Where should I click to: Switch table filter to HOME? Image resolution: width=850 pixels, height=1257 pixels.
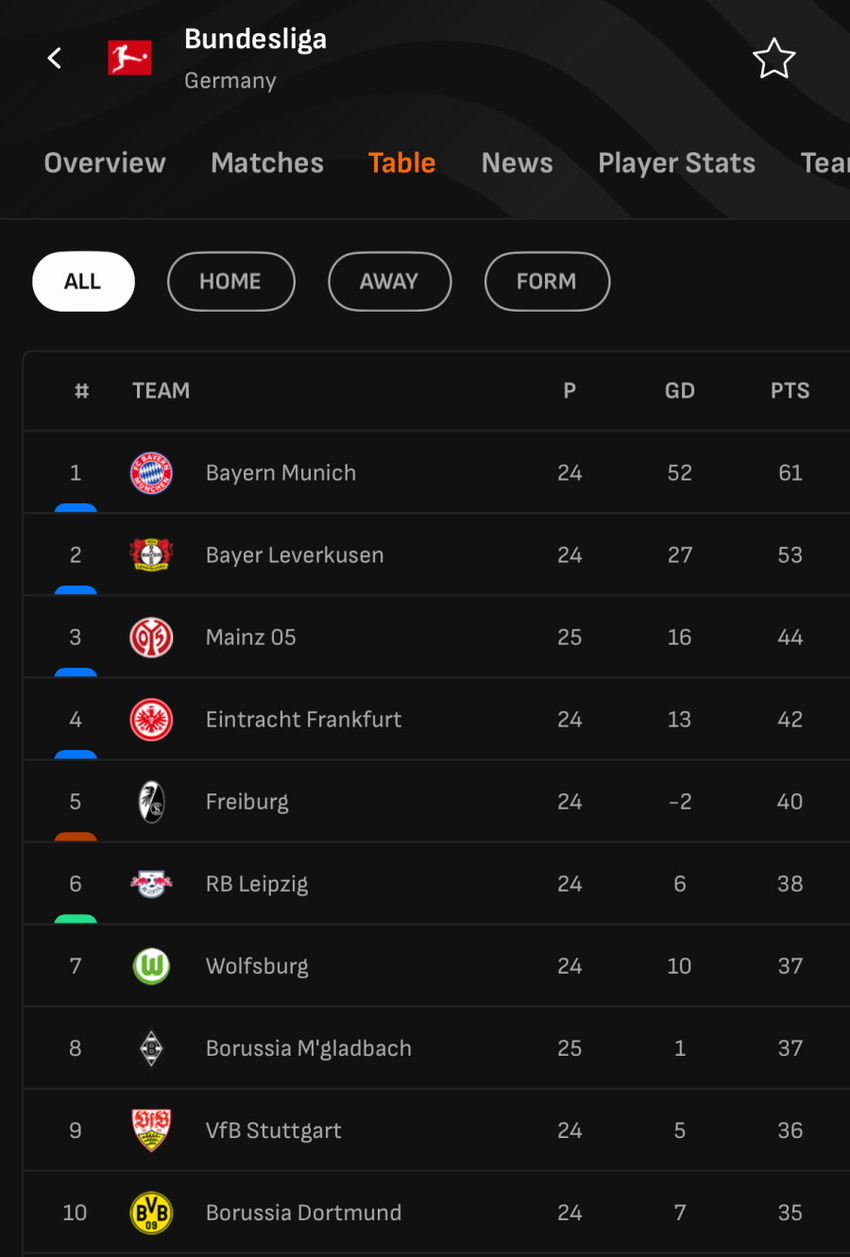pos(231,281)
